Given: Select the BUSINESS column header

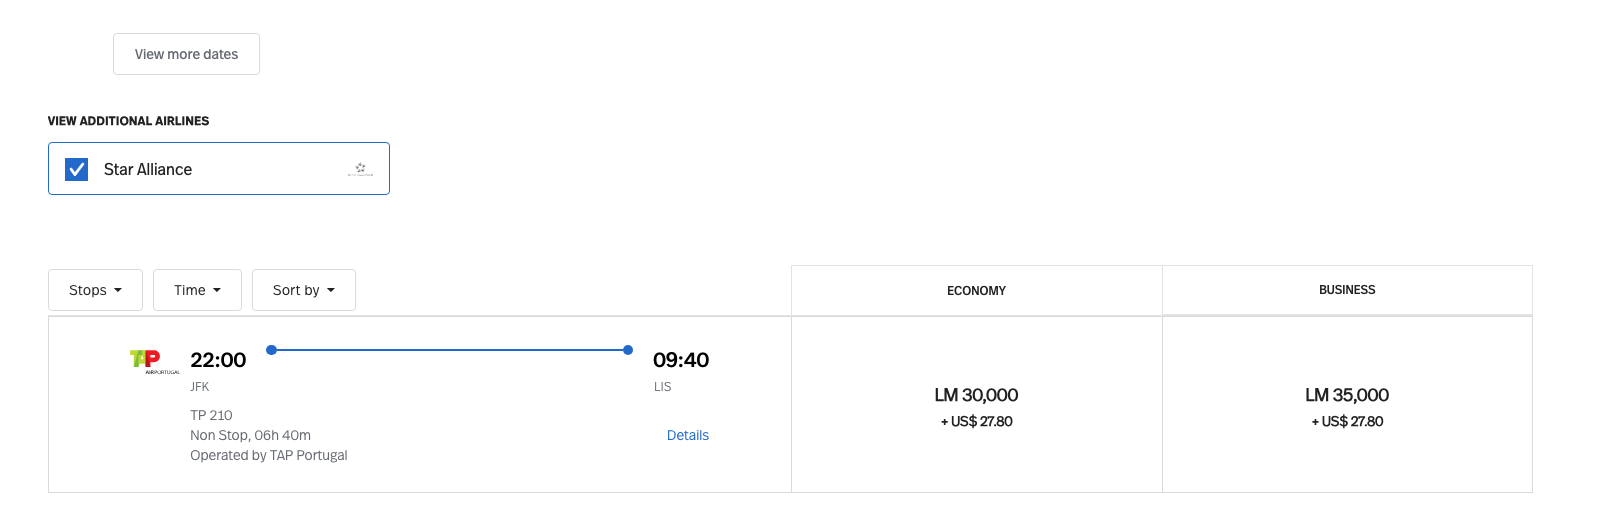Looking at the screenshot, I should tap(1347, 290).
